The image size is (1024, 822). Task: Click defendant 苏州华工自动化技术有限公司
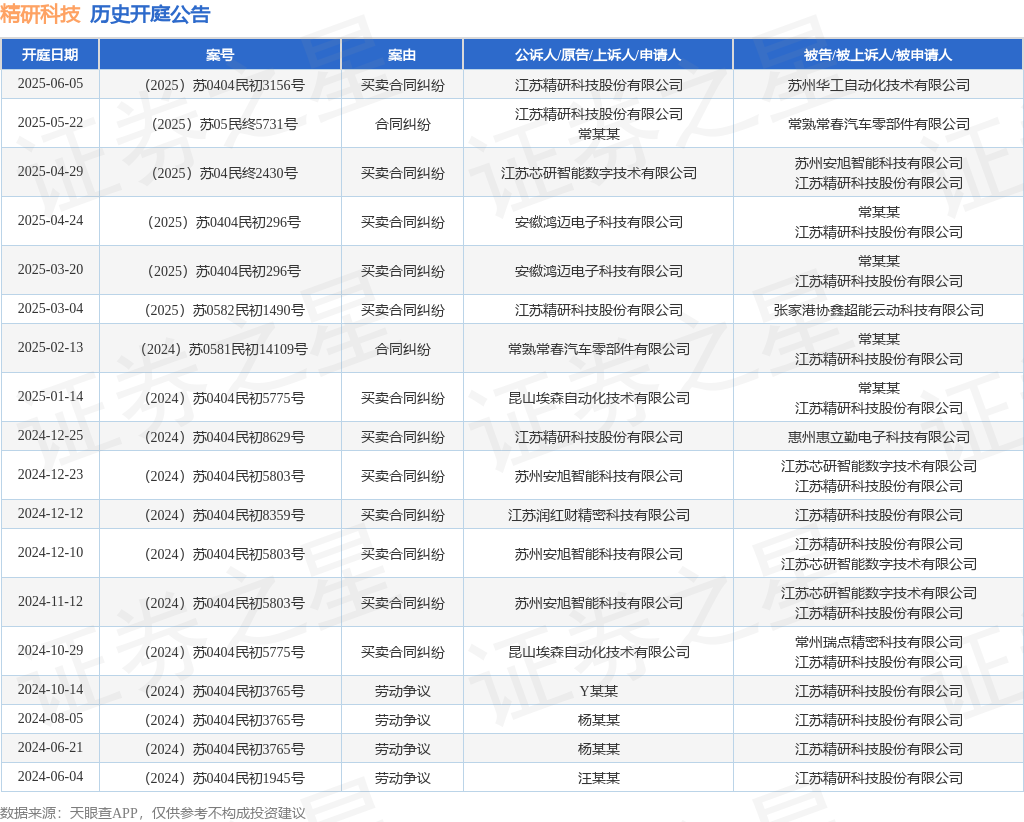tap(878, 85)
